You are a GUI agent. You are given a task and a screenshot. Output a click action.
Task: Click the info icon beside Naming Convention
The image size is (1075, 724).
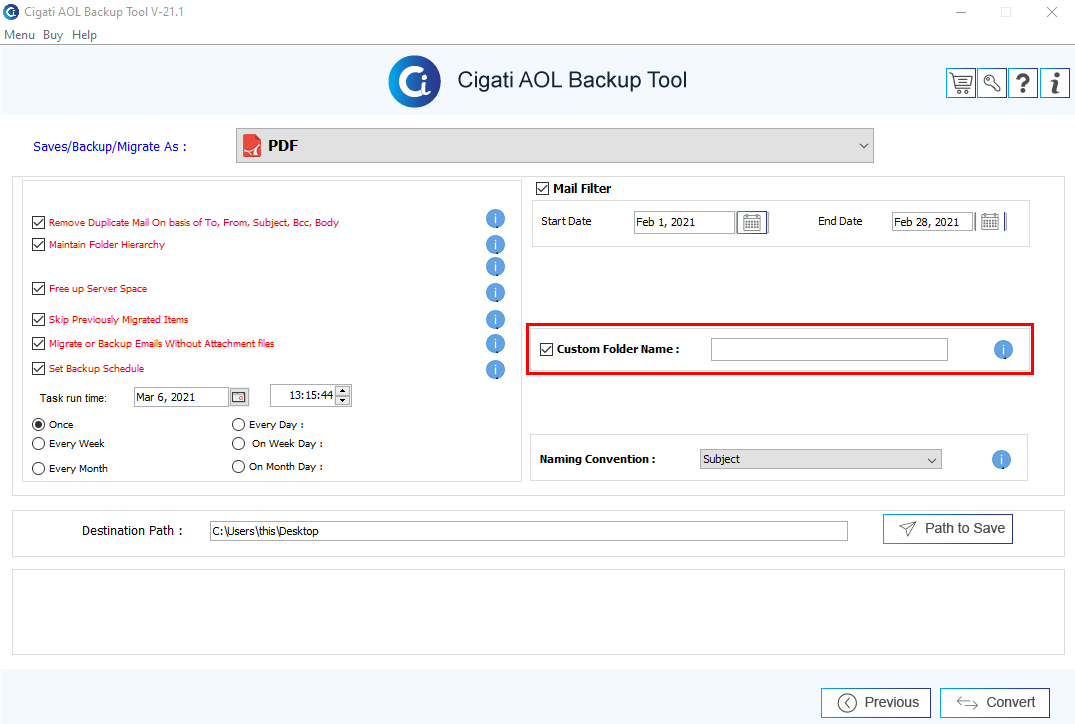coord(1001,459)
